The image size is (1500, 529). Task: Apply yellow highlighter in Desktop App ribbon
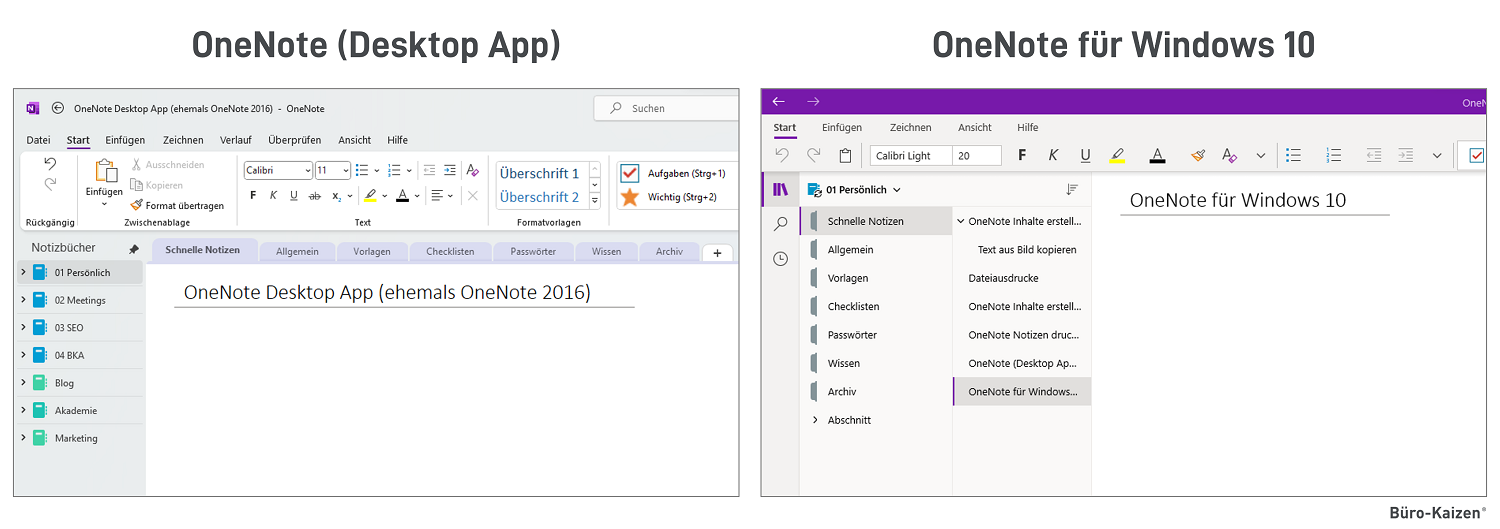pos(370,196)
